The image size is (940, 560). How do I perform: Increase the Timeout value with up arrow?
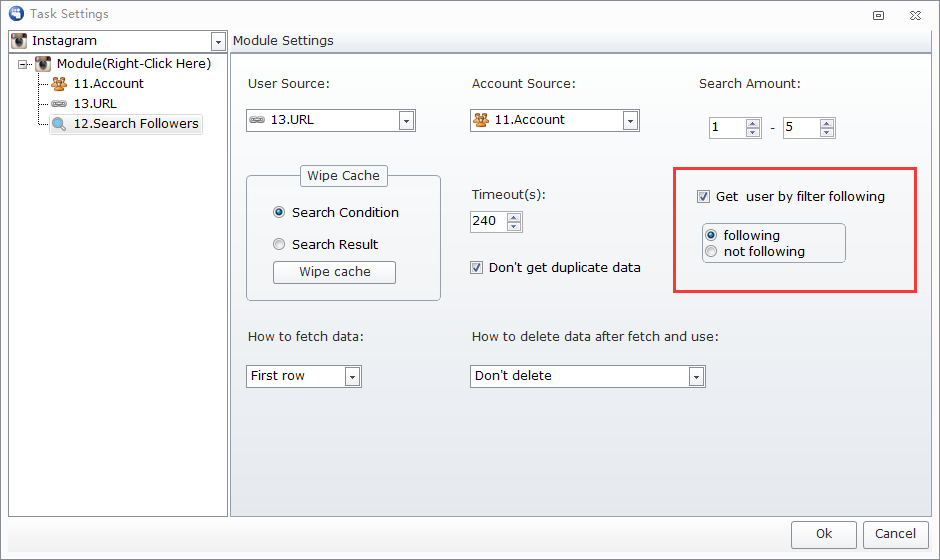[514, 216]
